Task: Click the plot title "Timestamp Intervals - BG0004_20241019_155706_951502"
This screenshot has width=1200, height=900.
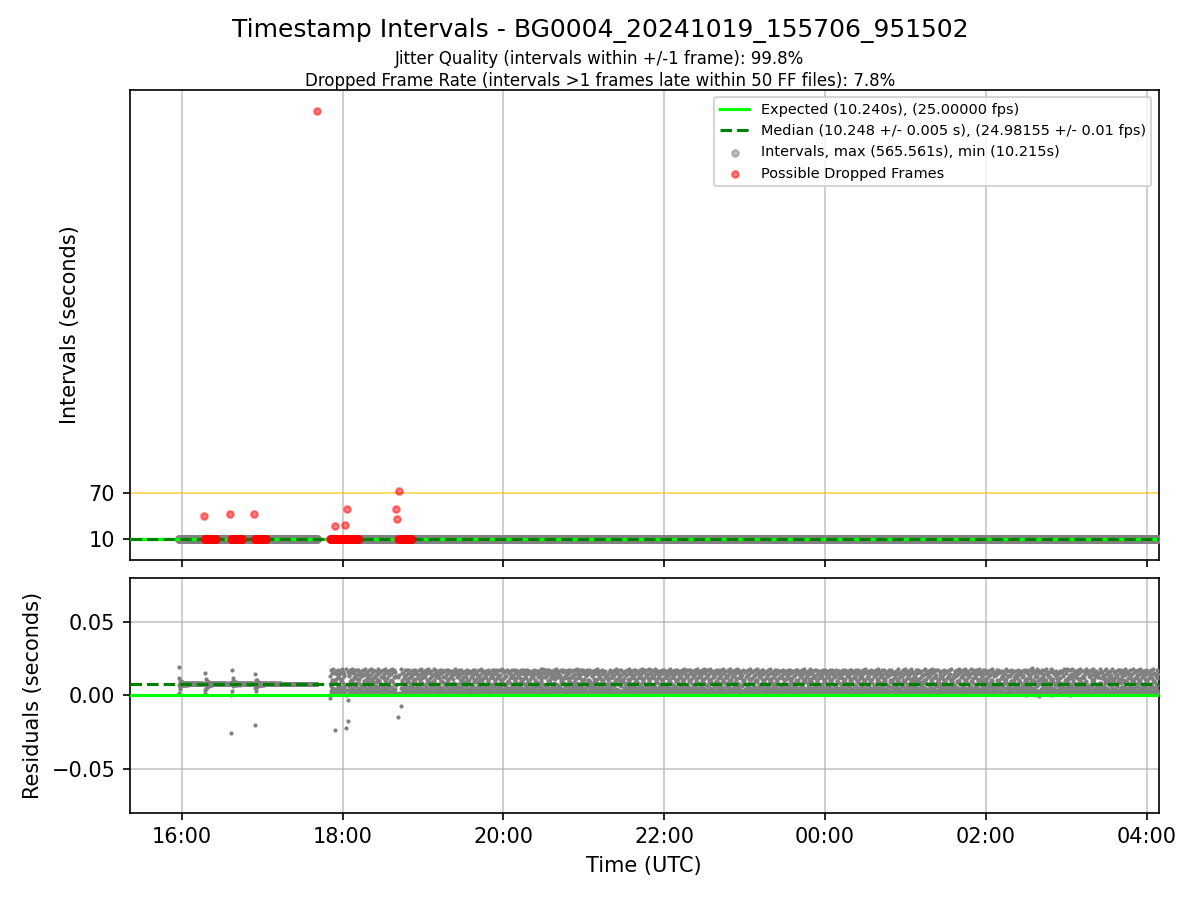Action: tap(600, 29)
